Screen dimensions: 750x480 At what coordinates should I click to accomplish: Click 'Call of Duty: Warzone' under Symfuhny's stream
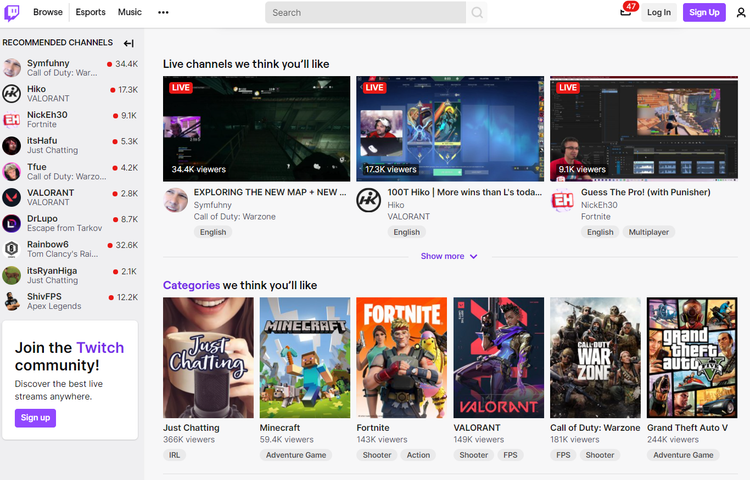click(x=234, y=217)
